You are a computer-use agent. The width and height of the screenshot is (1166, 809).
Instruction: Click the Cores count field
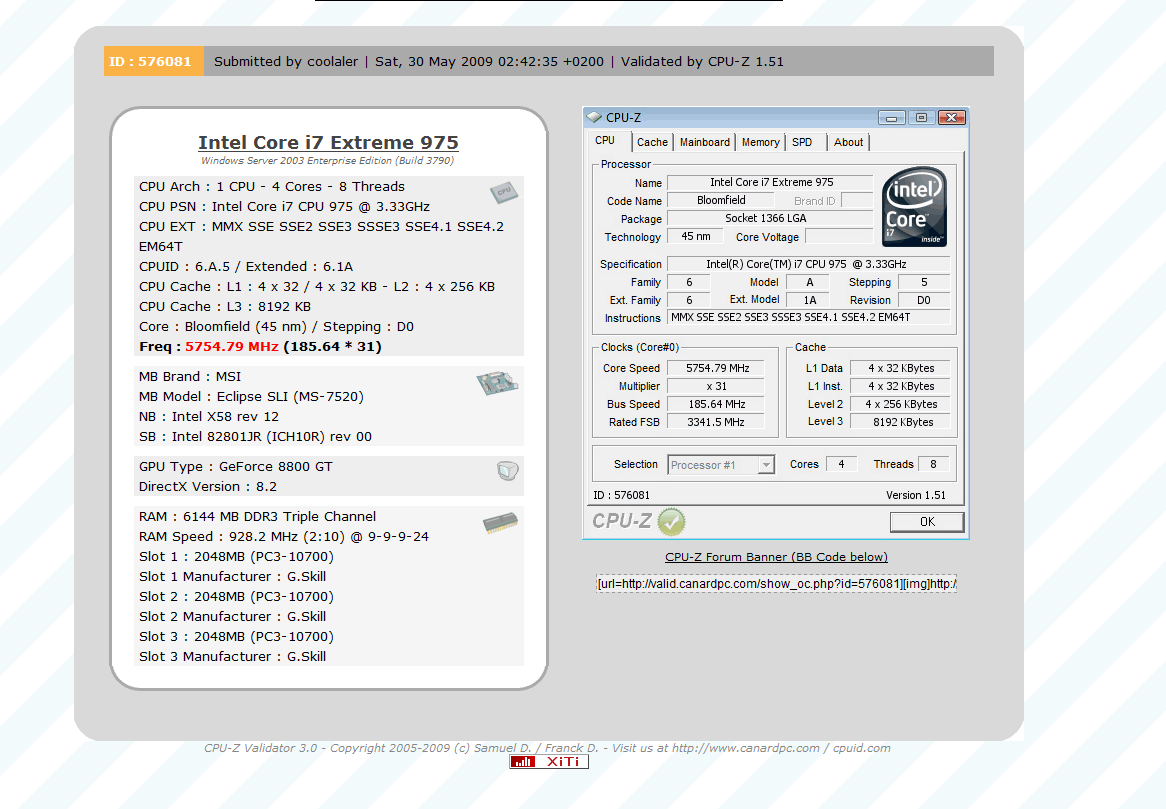coord(841,464)
